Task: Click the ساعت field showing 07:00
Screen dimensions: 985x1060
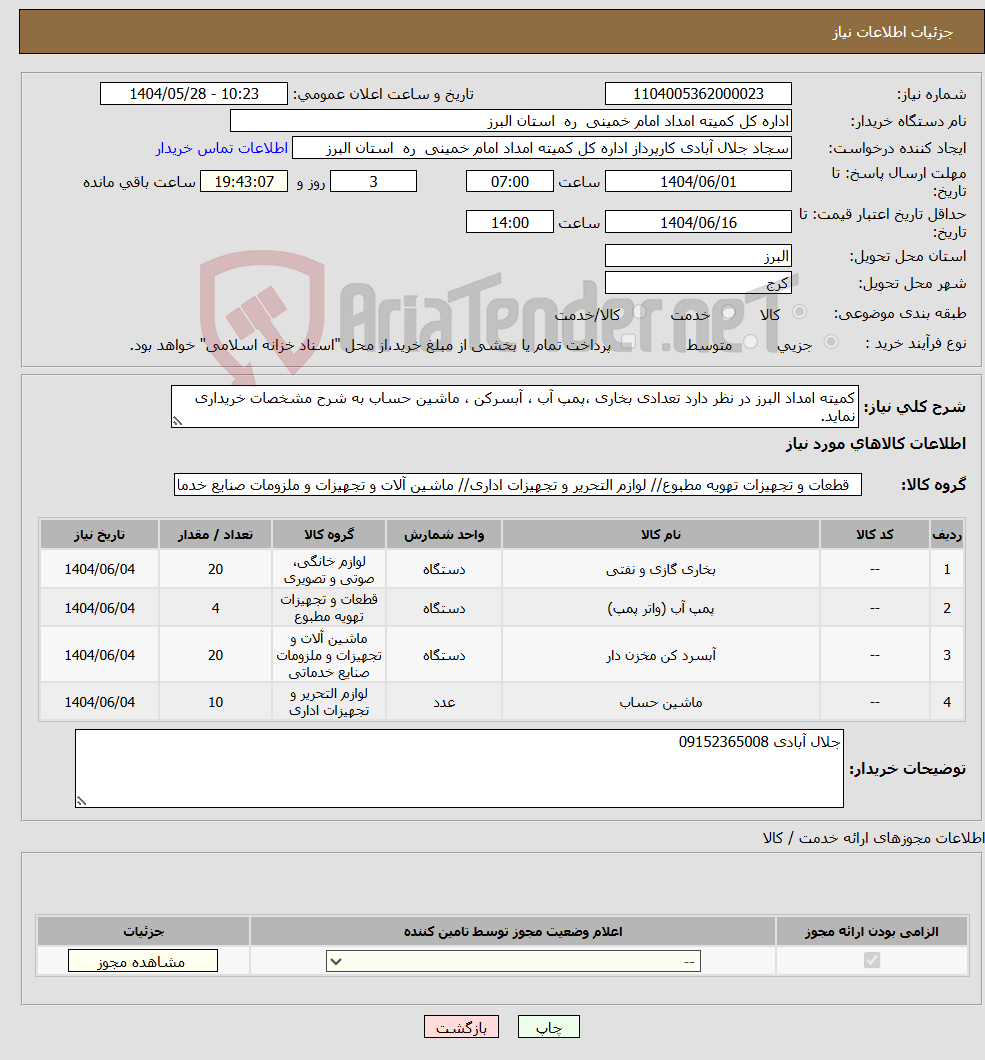Action: (510, 181)
